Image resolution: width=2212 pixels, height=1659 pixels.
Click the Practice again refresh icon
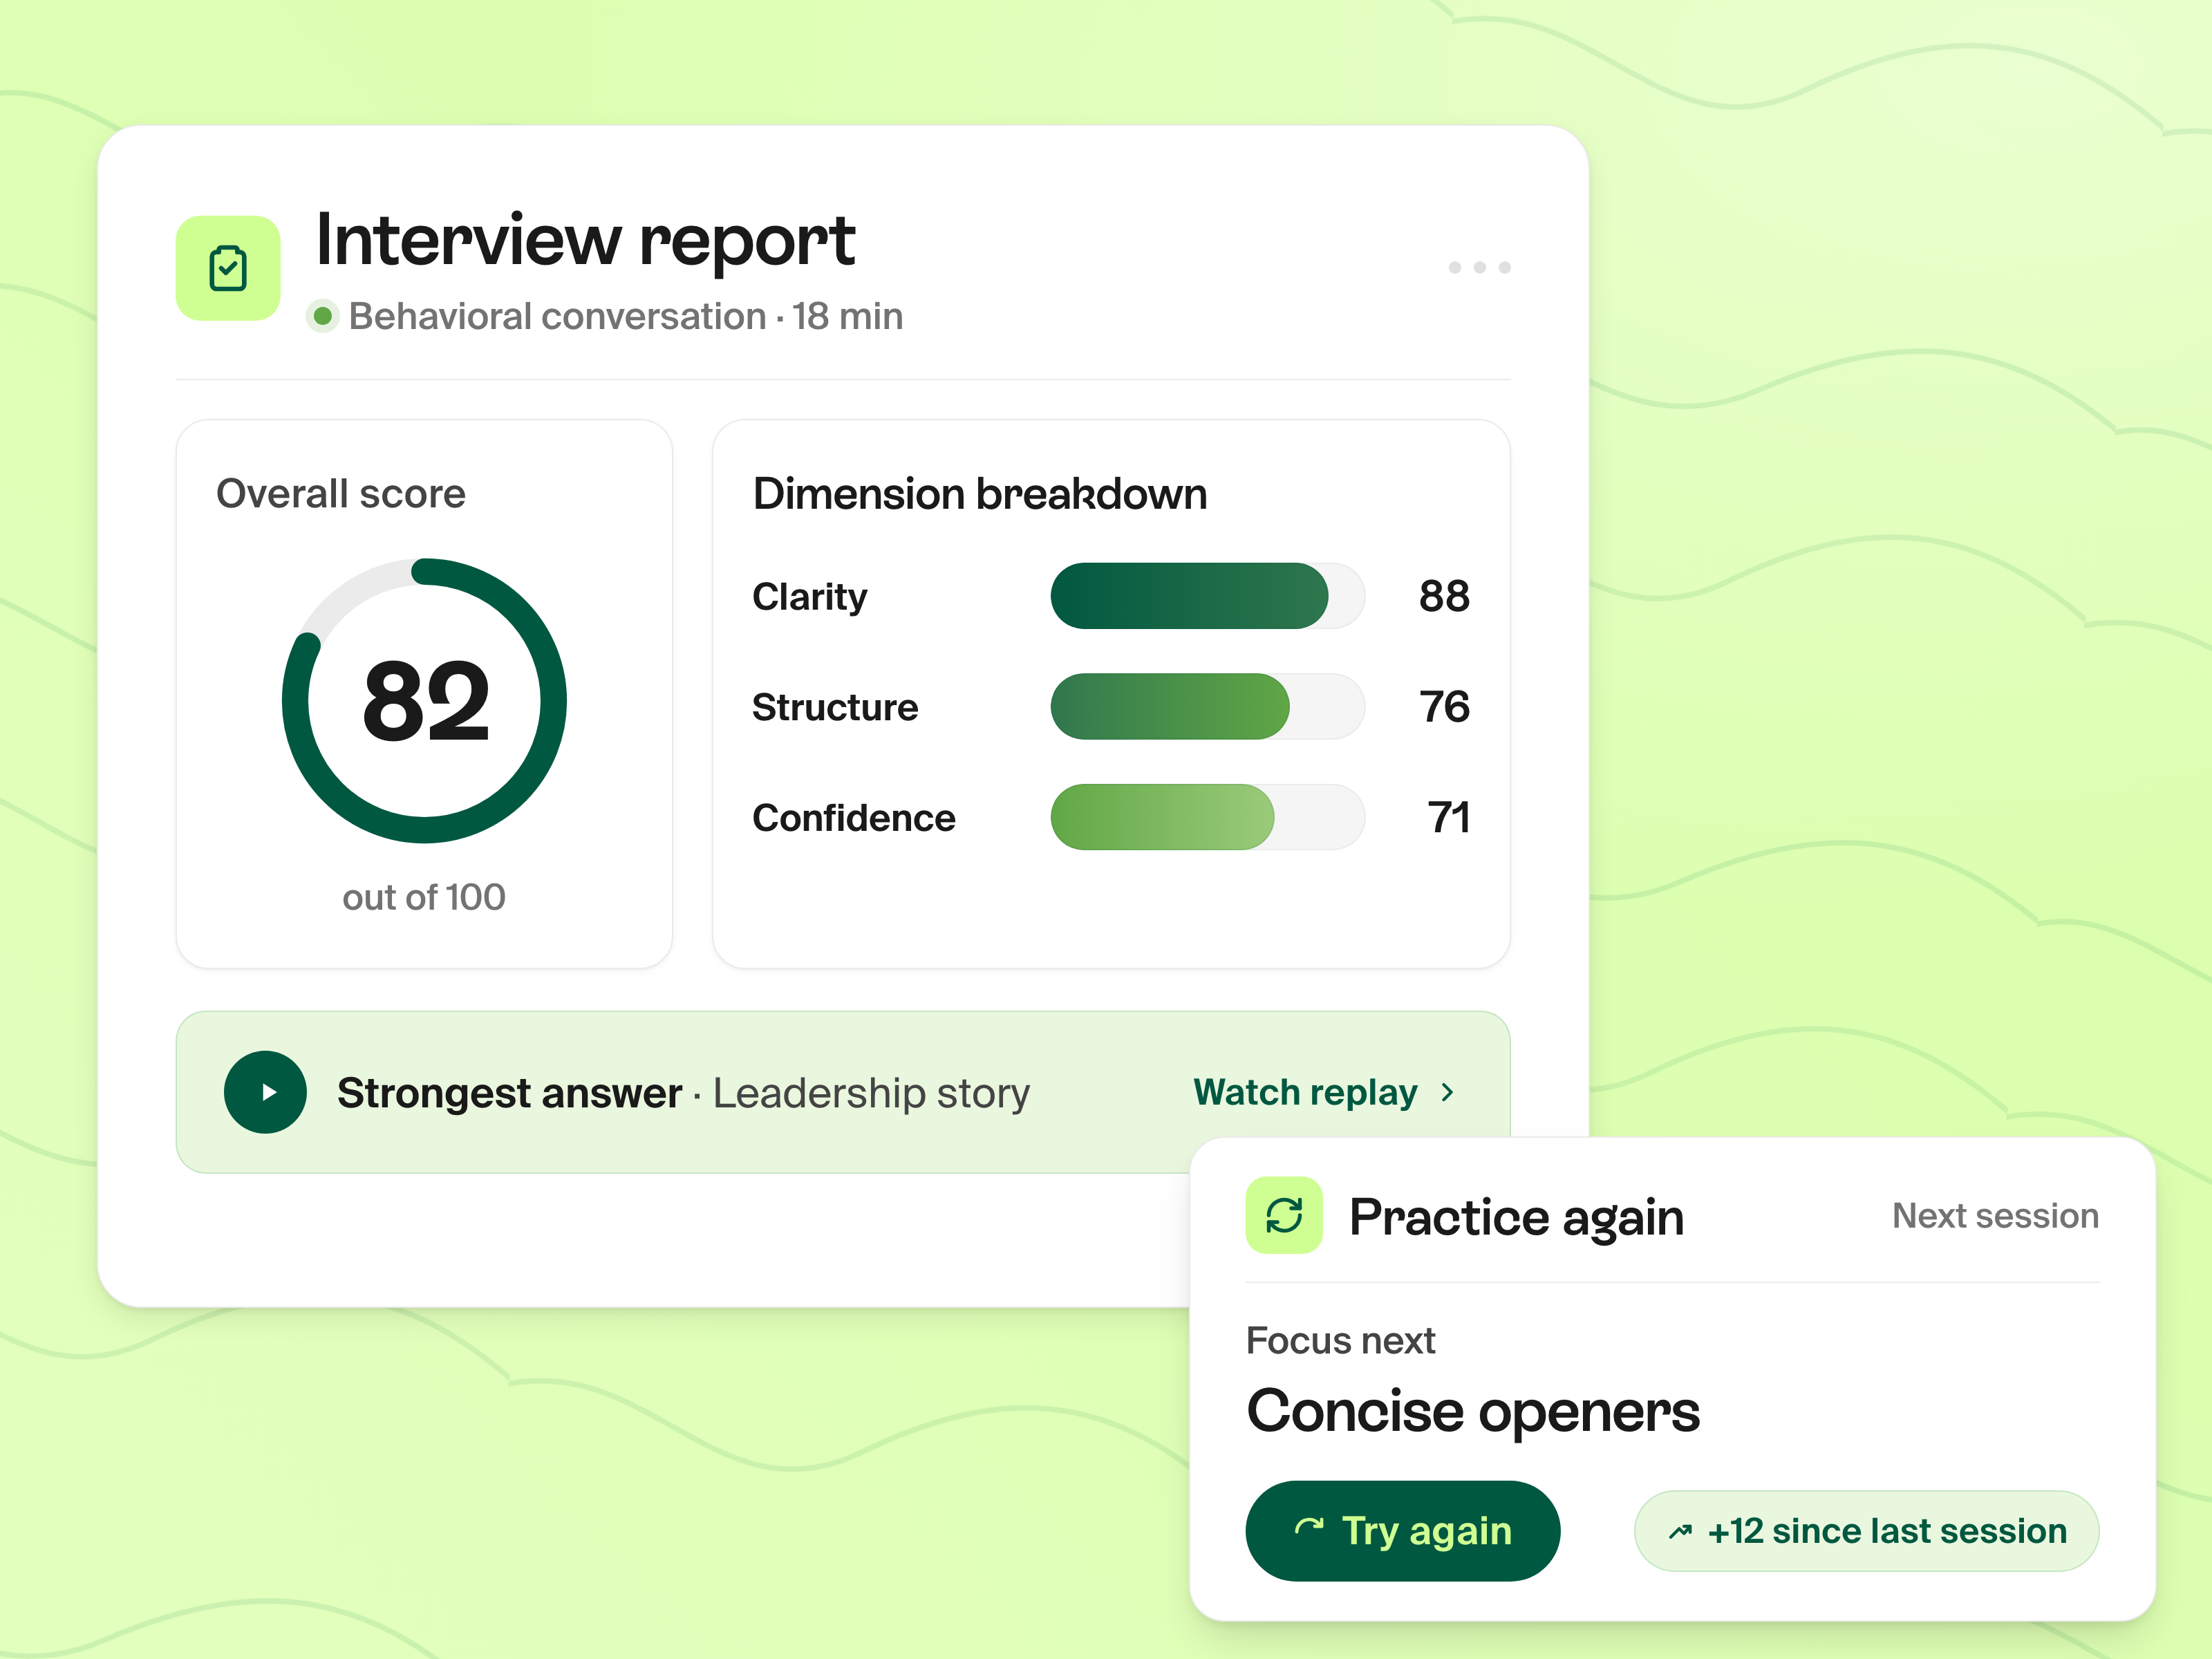click(1284, 1215)
